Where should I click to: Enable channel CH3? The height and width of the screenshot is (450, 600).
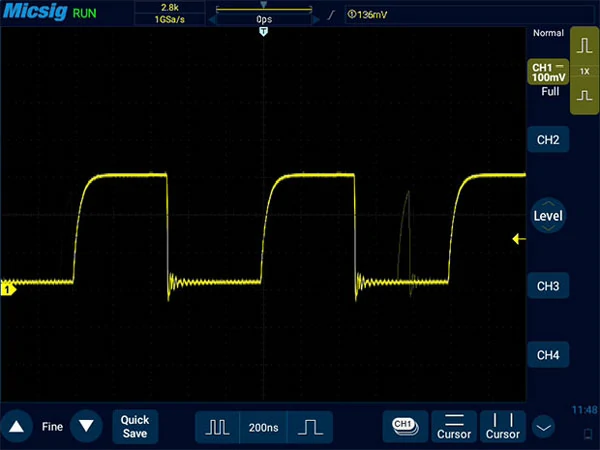click(548, 286)
